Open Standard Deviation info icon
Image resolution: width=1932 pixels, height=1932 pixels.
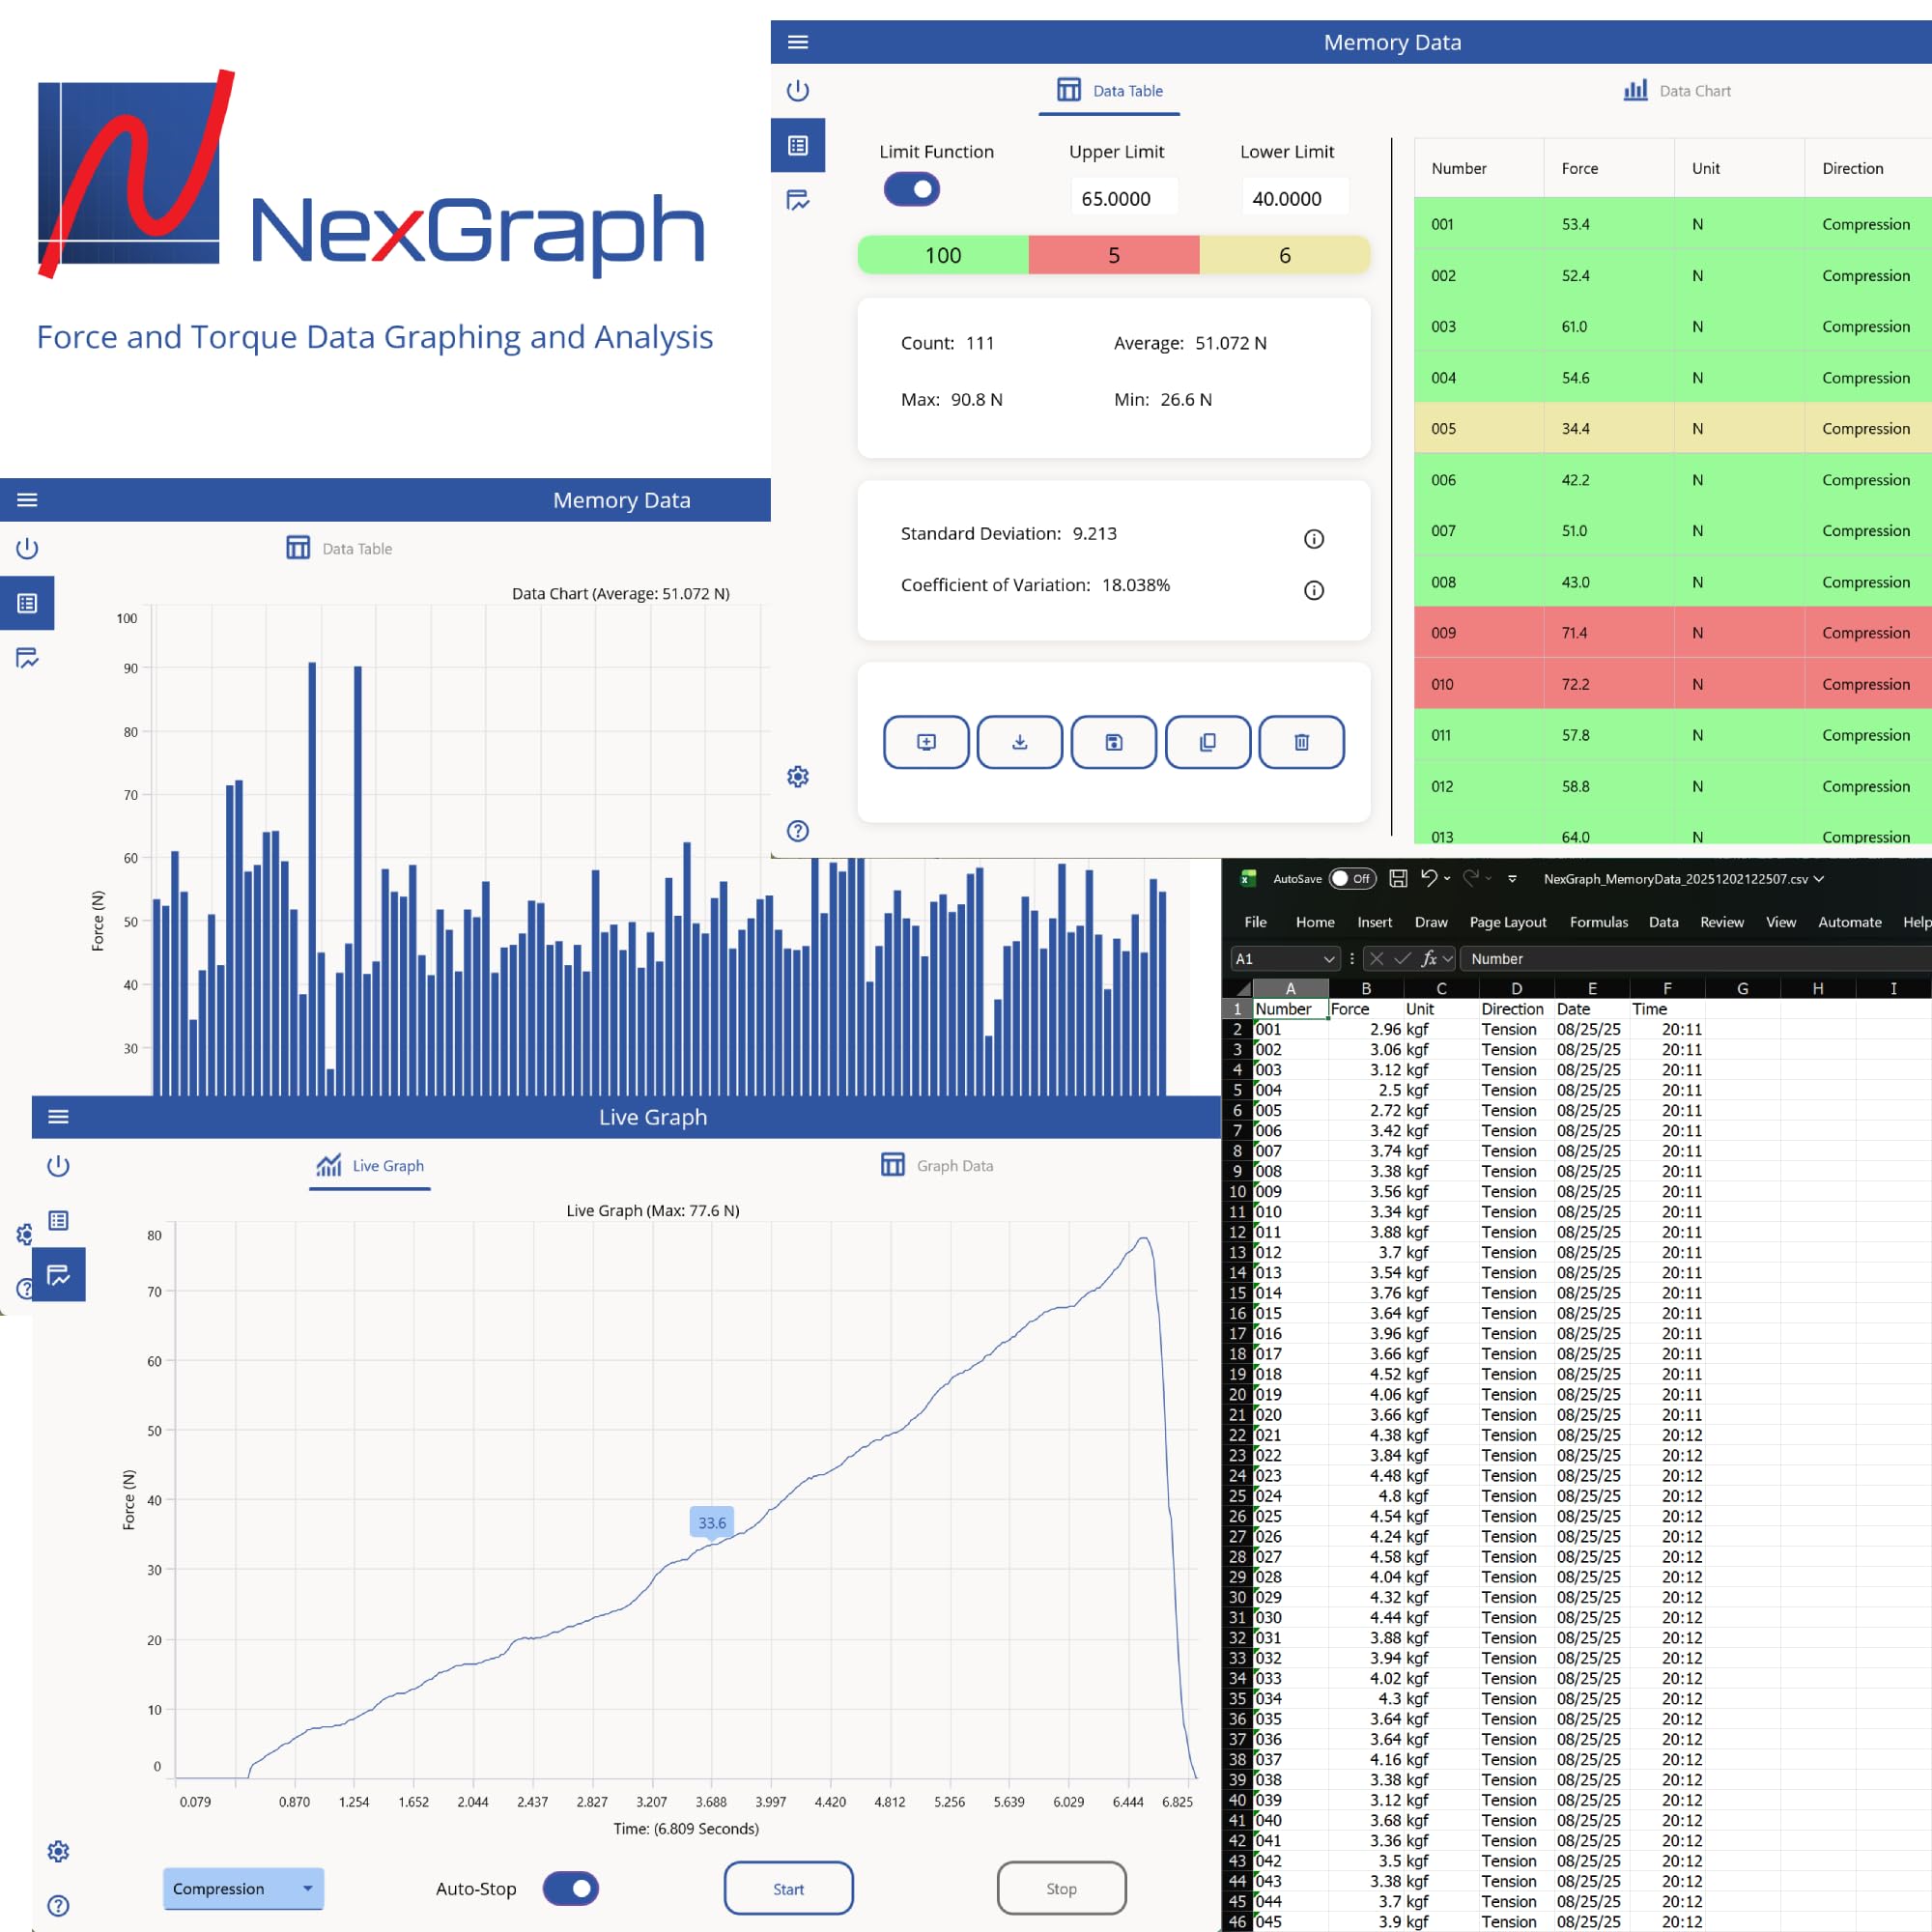tap(1314, 539)
